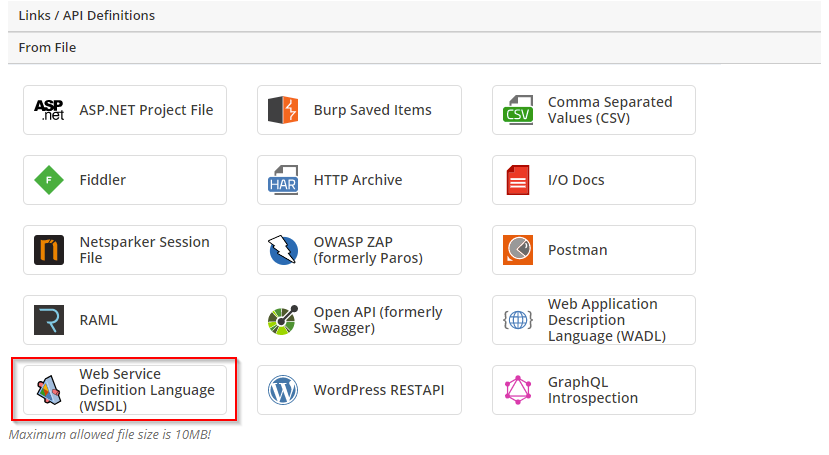Screen dimensions: 829x455
Task: Open the Links / API Definitions header
Action: click(x=86, y=15)
